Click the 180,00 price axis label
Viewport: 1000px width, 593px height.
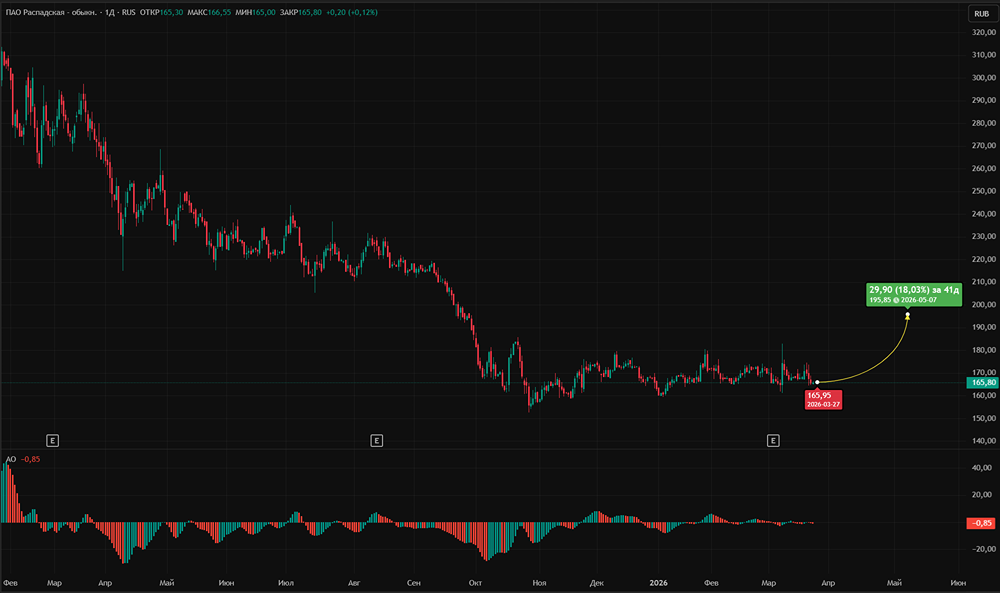pyautogui.click(x=984, y=350)
